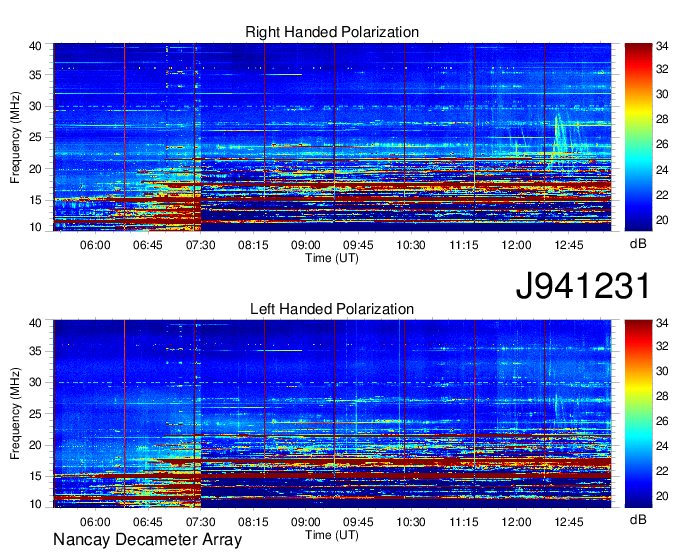
Task: Click the 15 MHz tick of Left Handed plot
Action: pyautogui.click(x=35, y=477)
